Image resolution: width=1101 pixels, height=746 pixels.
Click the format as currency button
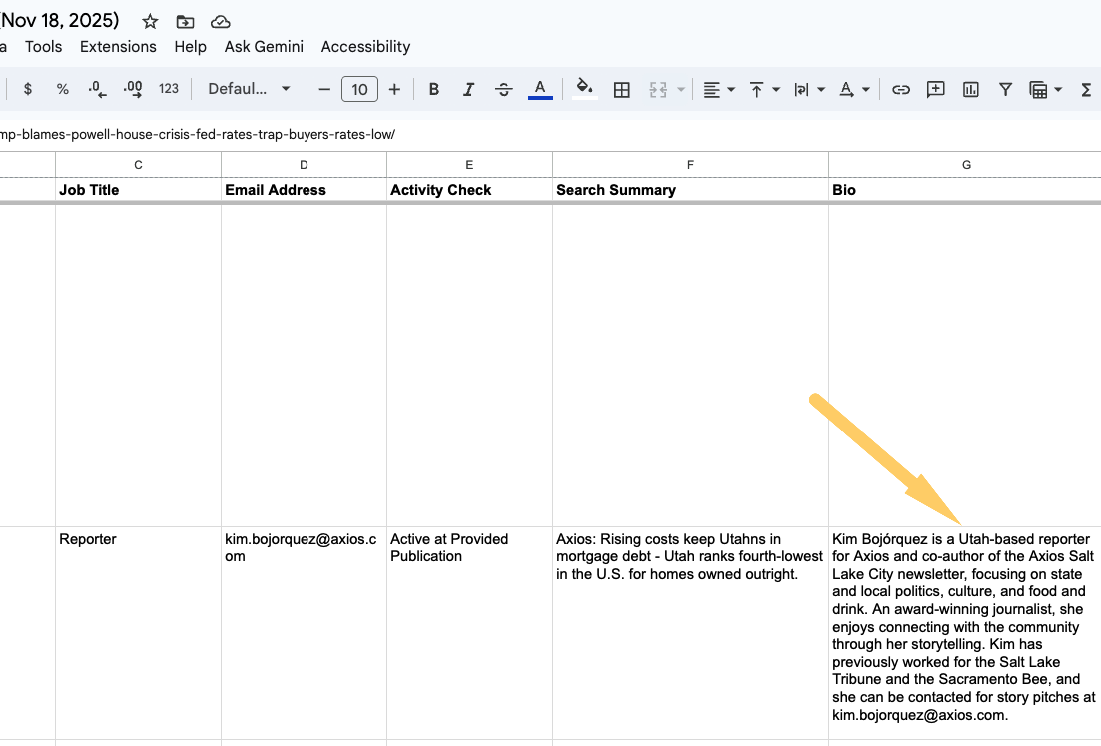click(x=28, y=89)
